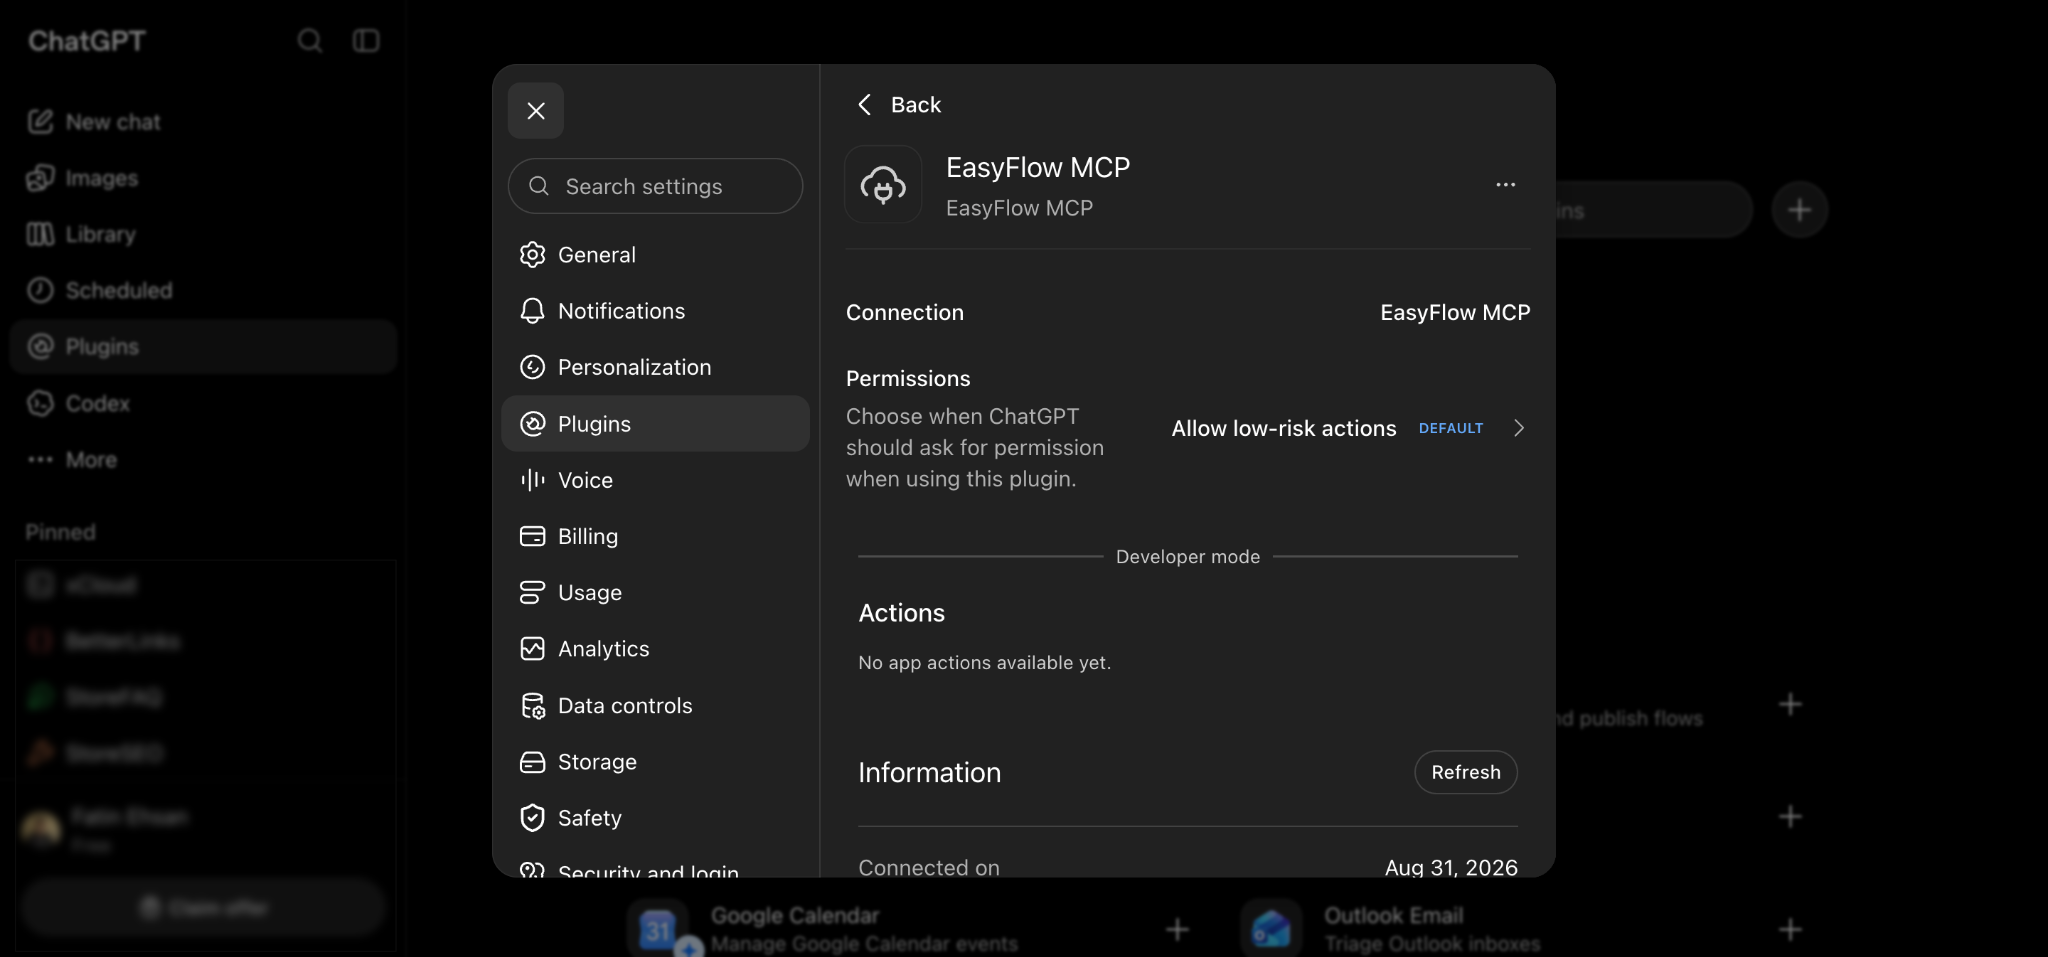Click the New chat compose icon
This screenshot has height=957, width=2048.
click(x=40, y=122)
